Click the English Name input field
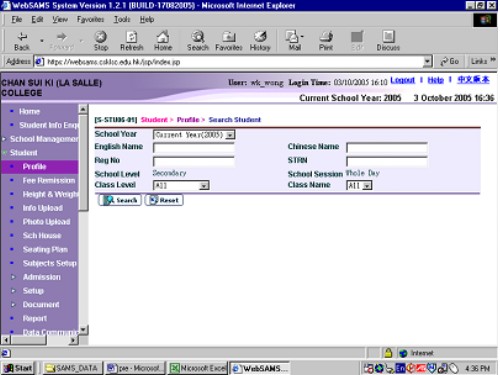 click(194, 148)
